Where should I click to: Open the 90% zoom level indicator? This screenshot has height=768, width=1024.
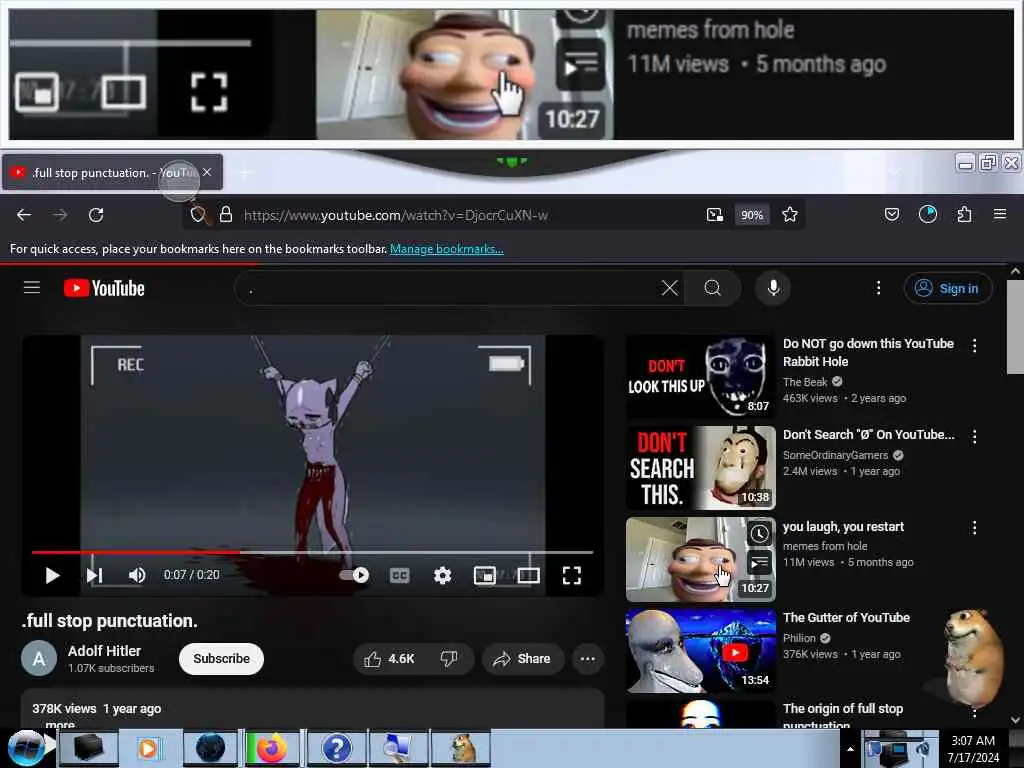pyautogui.click(x=752, y=215)
